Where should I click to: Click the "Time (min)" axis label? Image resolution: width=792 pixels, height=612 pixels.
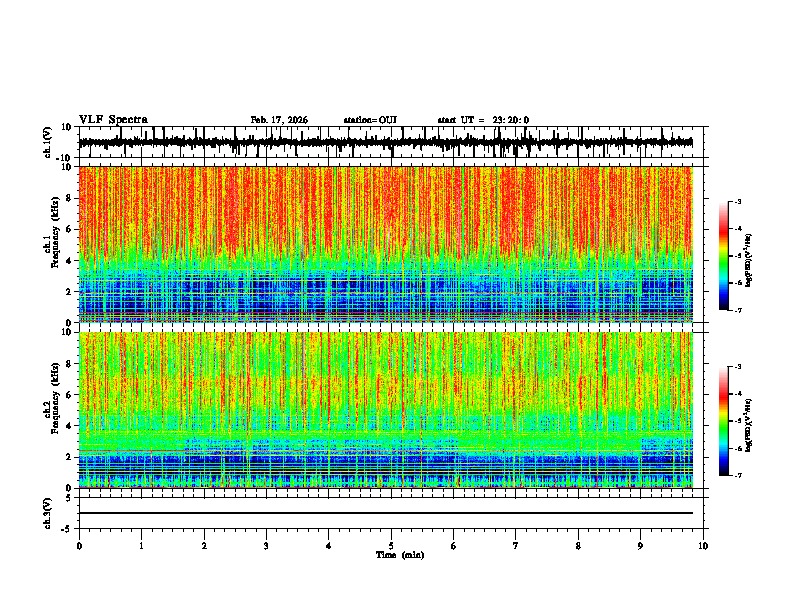click(400, 555)
